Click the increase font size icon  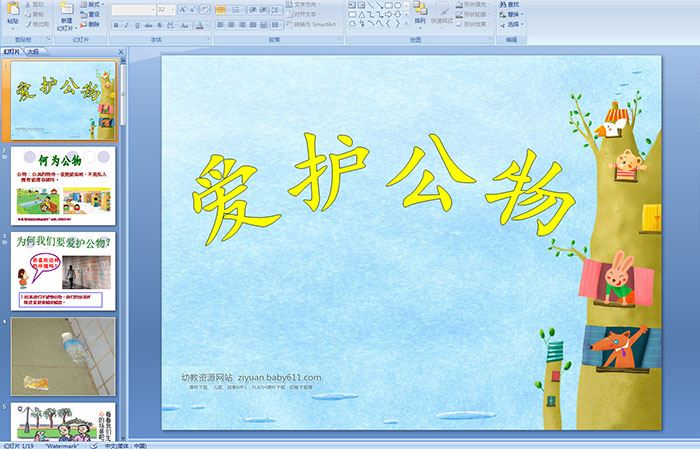pos(182,8)
